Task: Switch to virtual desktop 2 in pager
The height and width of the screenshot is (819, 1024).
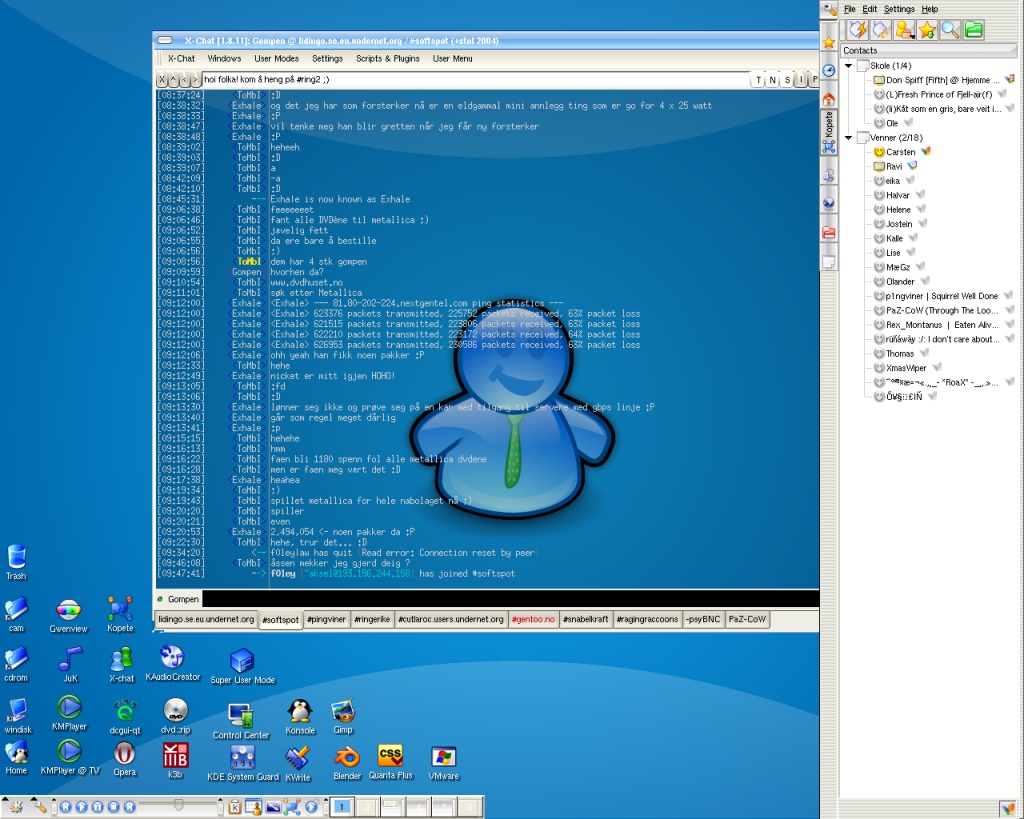Action: 367,807
